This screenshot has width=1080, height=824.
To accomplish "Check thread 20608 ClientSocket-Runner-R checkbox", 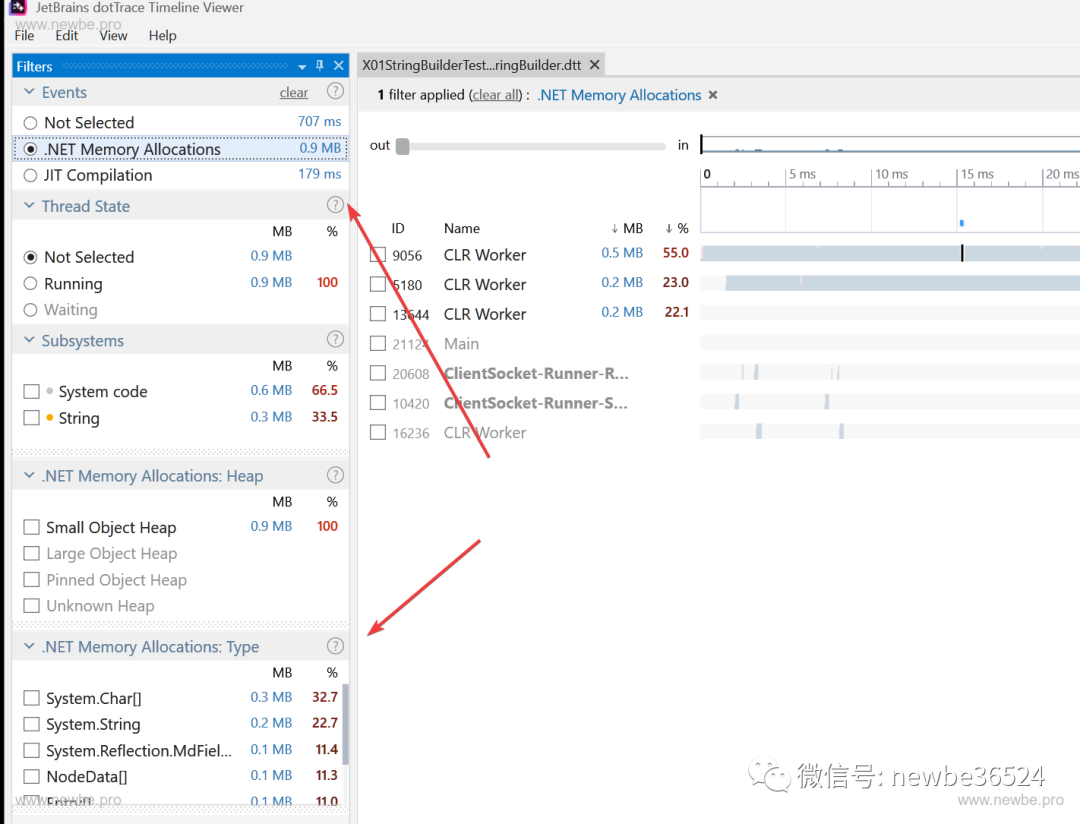I will (x=377, y=373).
